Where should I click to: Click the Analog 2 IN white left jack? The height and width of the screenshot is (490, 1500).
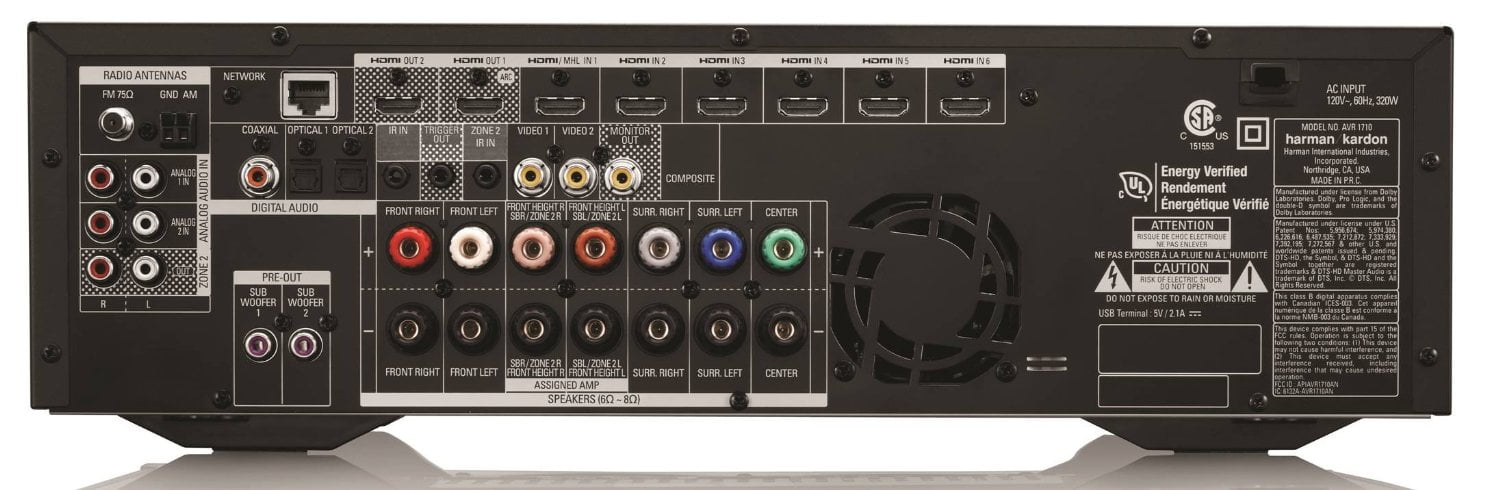(x=147, y=223)
